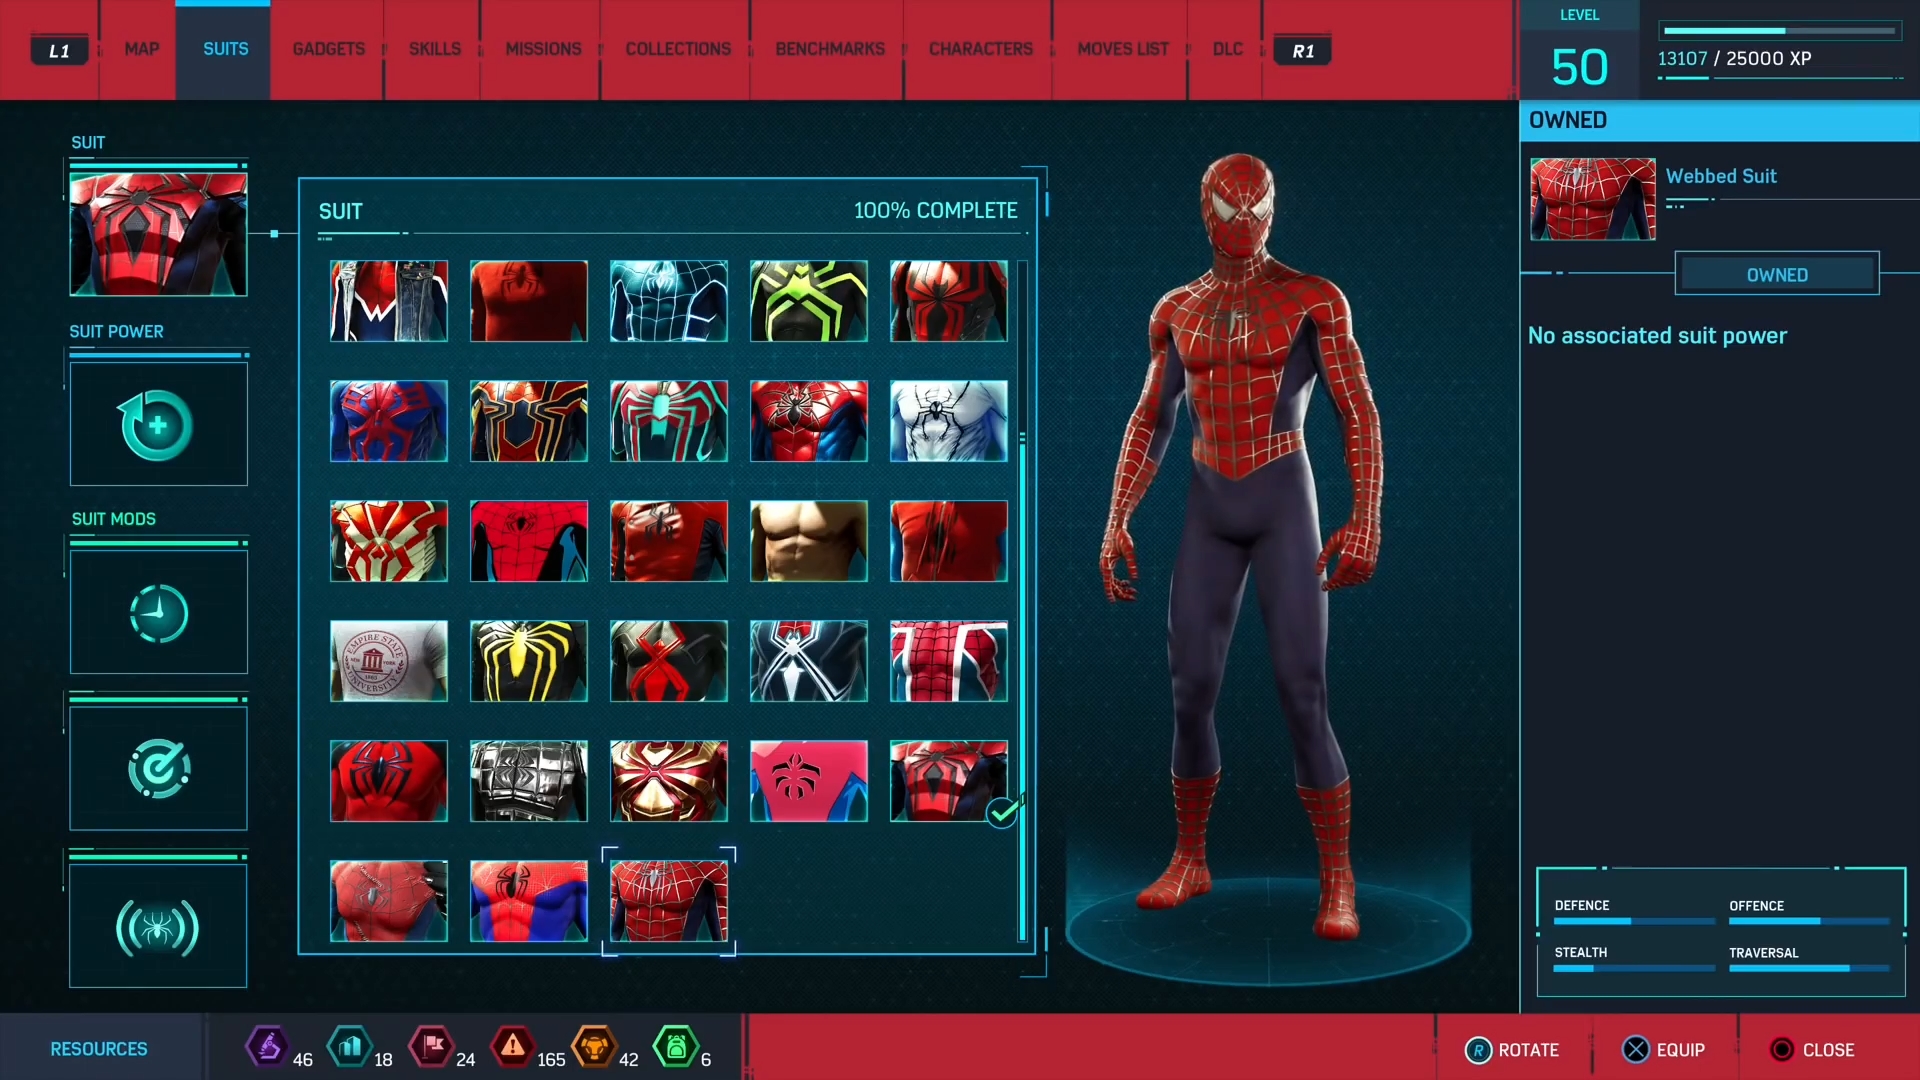Select the glowing cyan wireframe suit

coord(669,301)
